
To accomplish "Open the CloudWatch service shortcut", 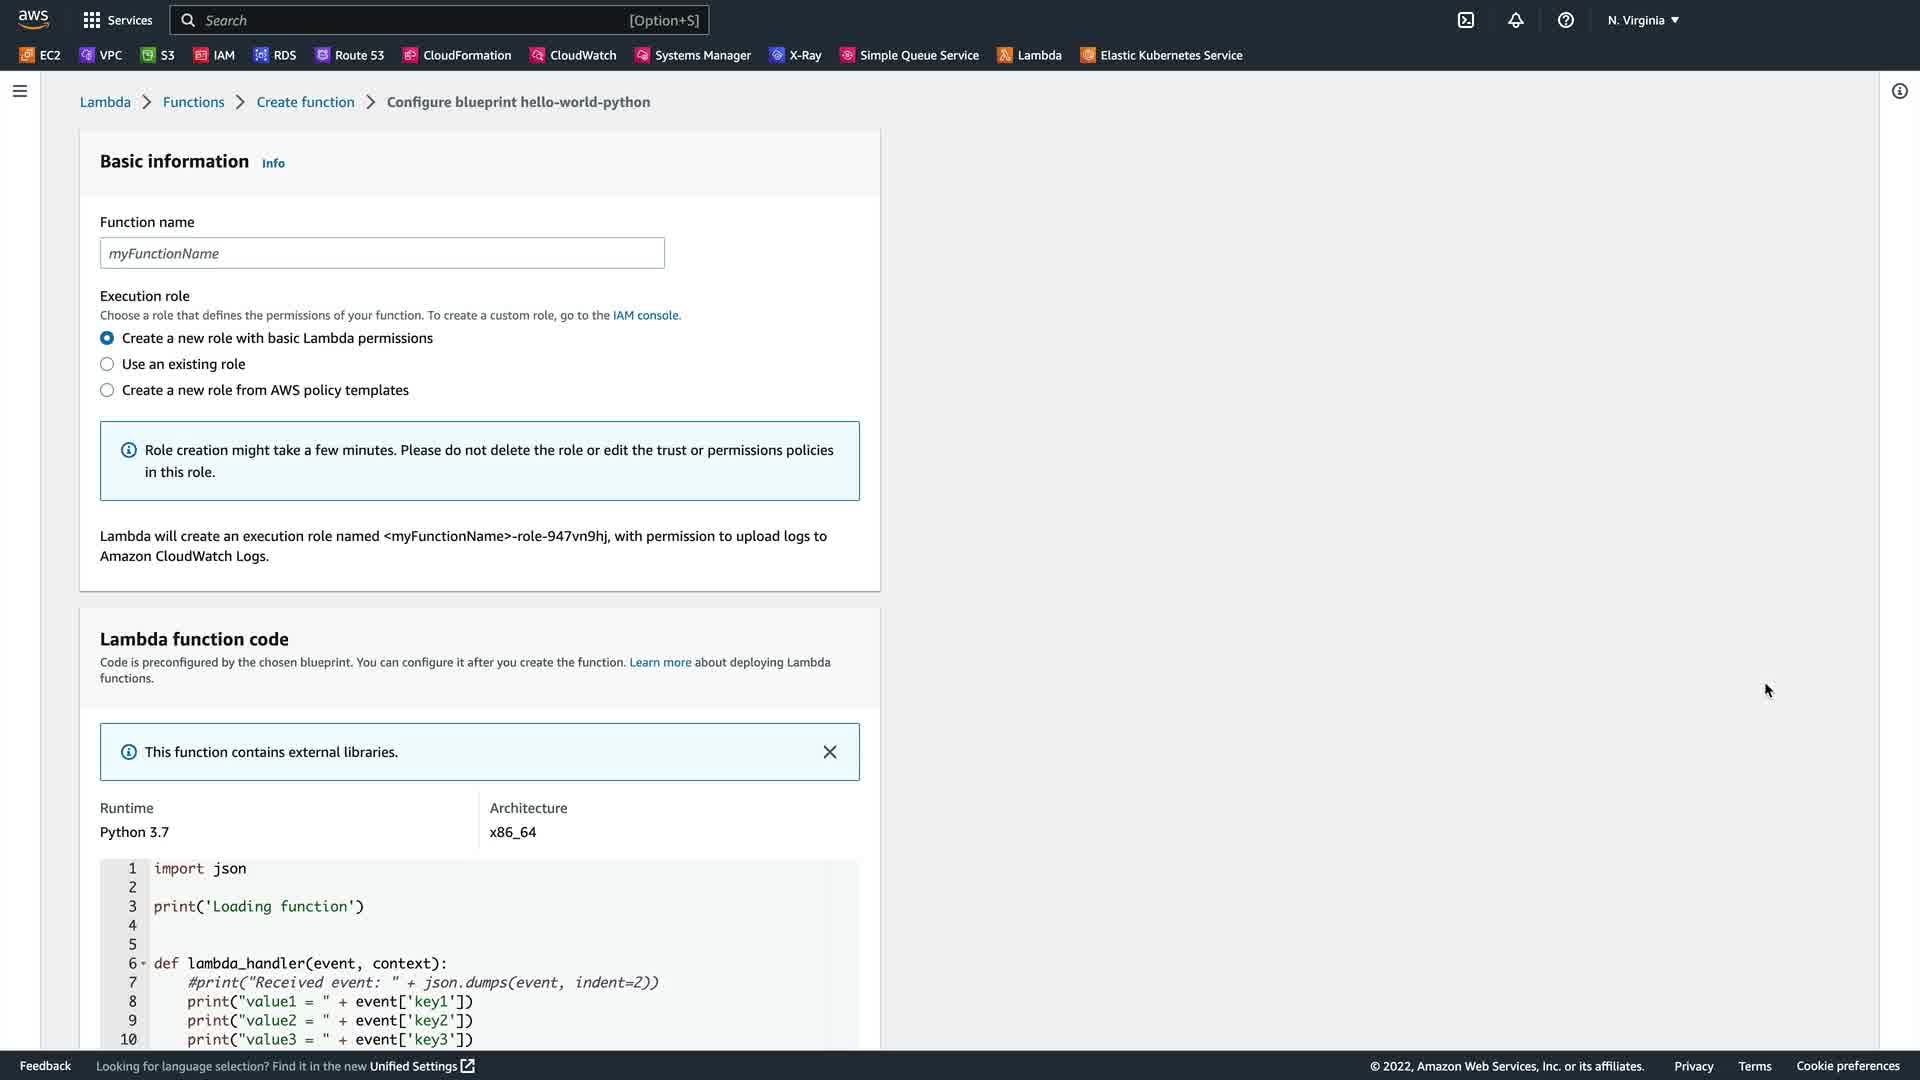I will coord(573,55).
